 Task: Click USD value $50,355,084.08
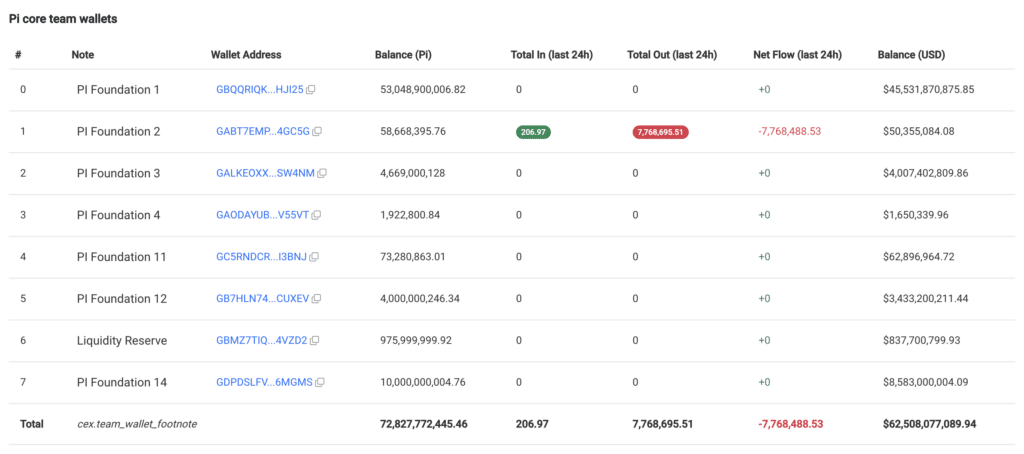tap(919, 132)
